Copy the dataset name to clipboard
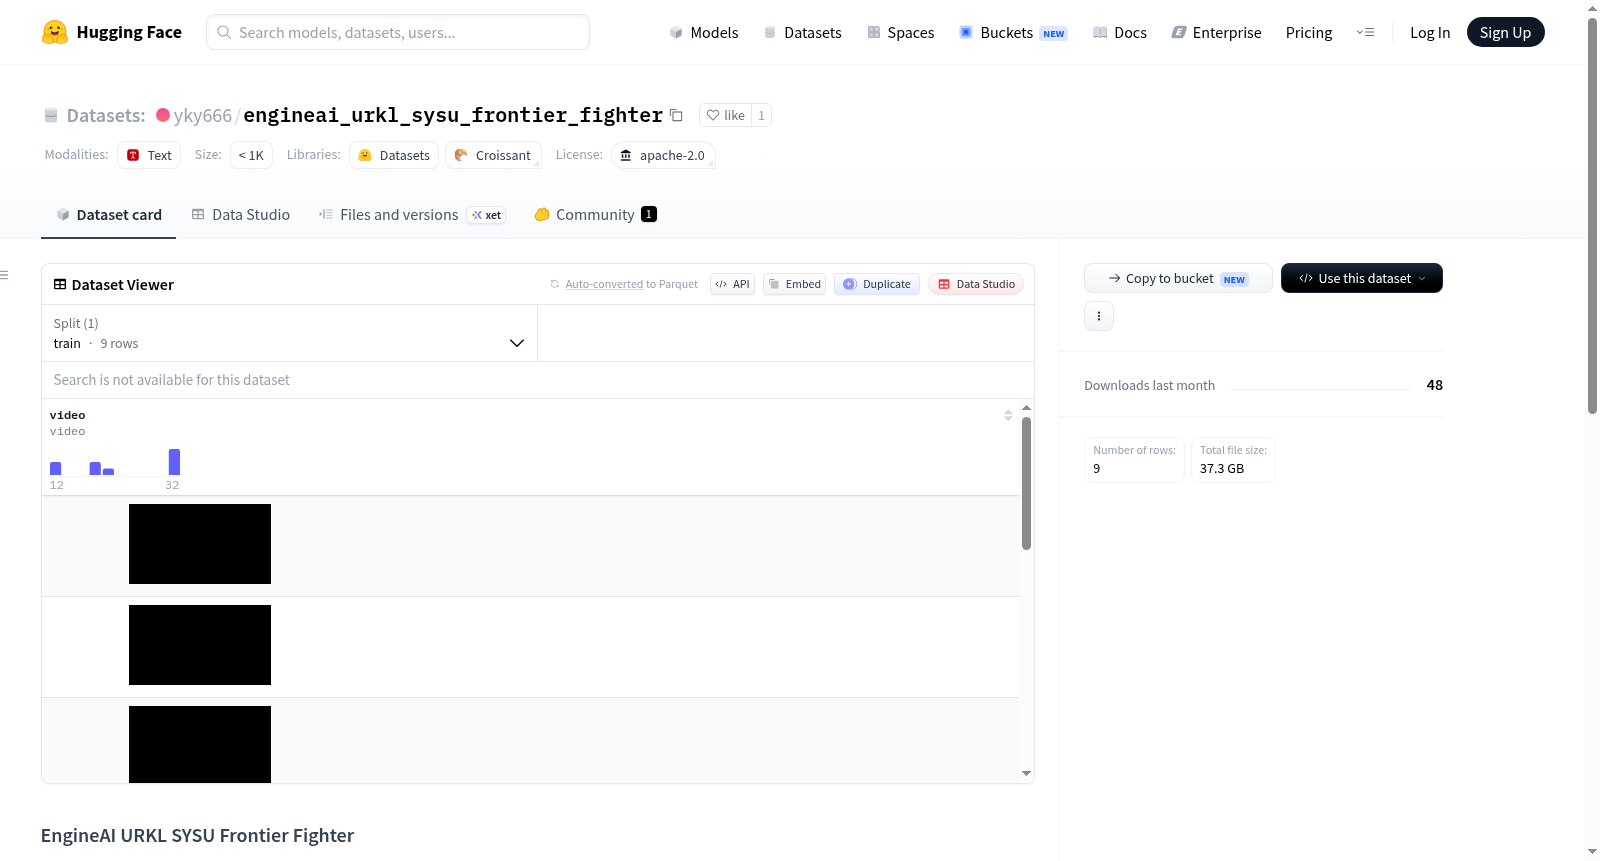The height and width of the screenshot is (861, 1600). pyautogui.click(x=677, y=115)
